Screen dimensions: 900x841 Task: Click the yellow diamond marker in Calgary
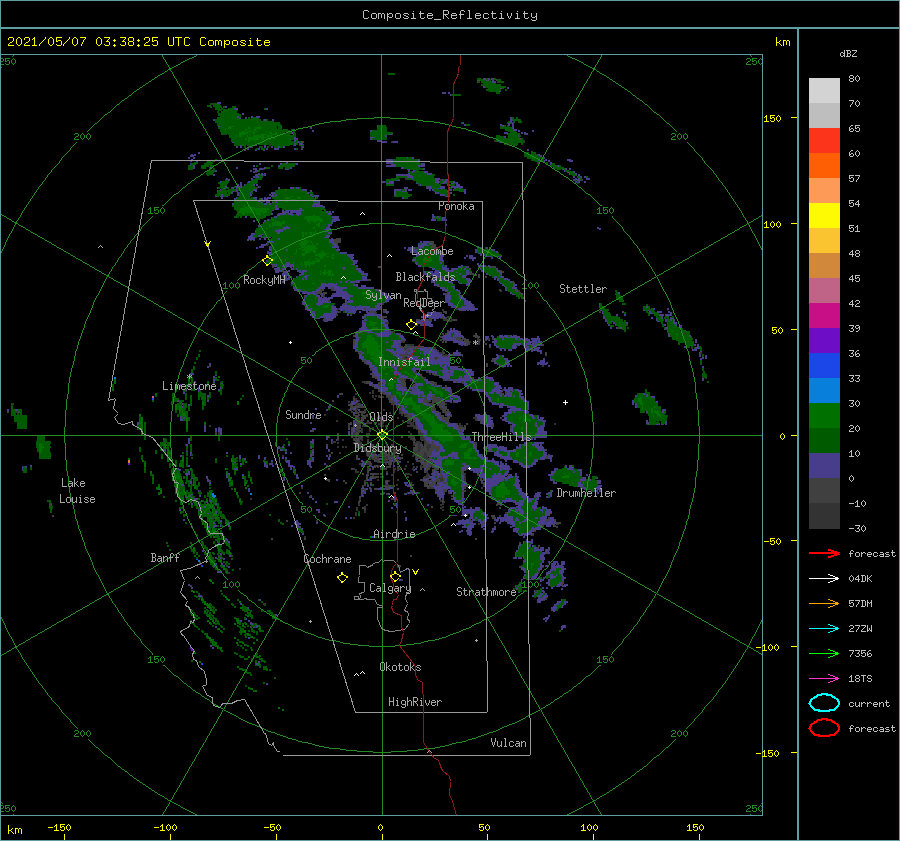pyautogui.click(x=395, y=576)
